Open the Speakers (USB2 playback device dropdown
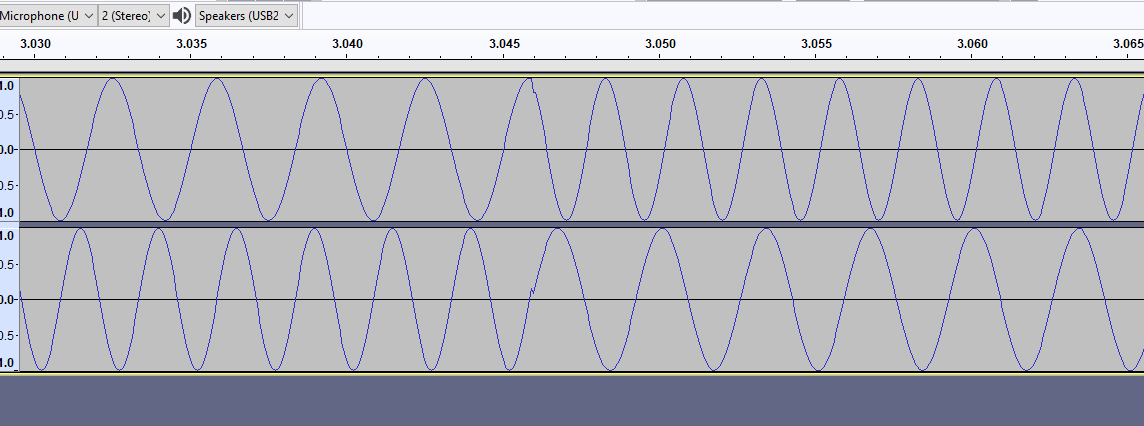 coord(247,15)
